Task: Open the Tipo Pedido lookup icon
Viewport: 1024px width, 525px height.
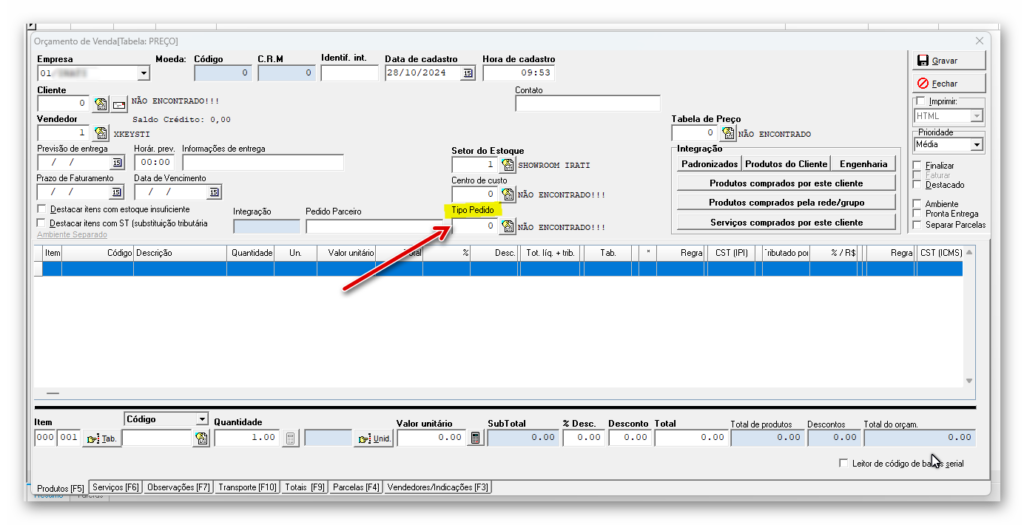Action: (x=507, y=227)
